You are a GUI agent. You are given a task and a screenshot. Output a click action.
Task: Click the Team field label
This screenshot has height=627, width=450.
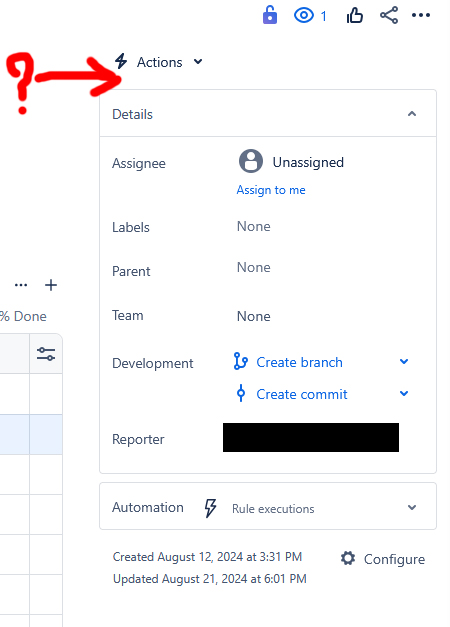tap(128, 315)
